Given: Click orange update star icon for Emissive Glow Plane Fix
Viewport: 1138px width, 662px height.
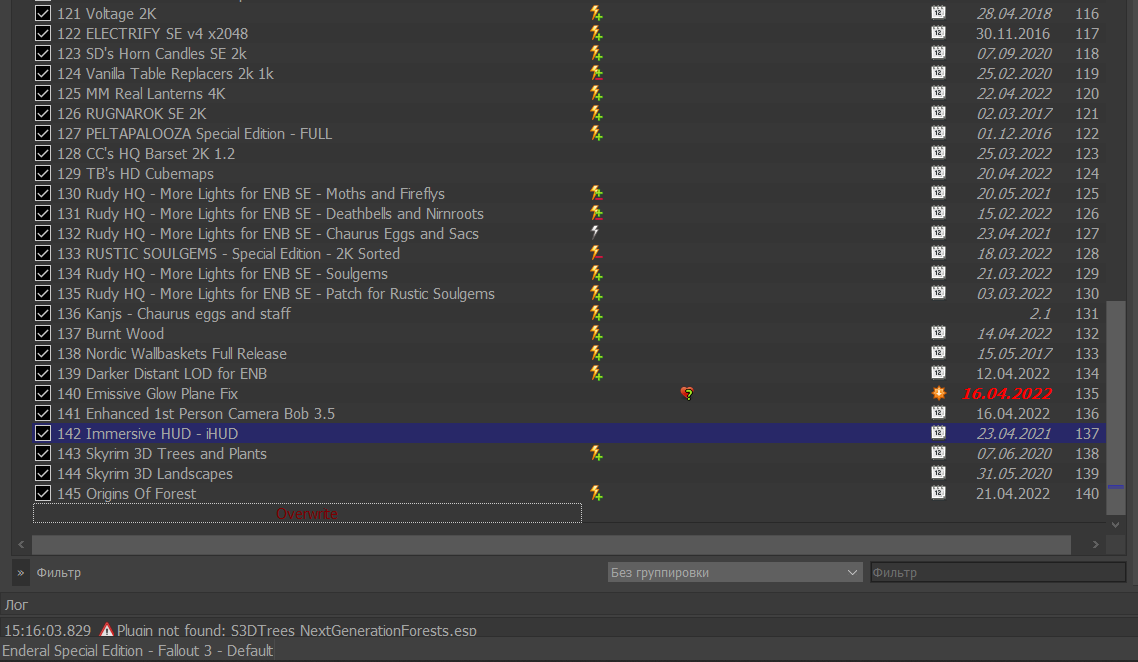Looking at the screenshot, I should (x=938, y=393).
